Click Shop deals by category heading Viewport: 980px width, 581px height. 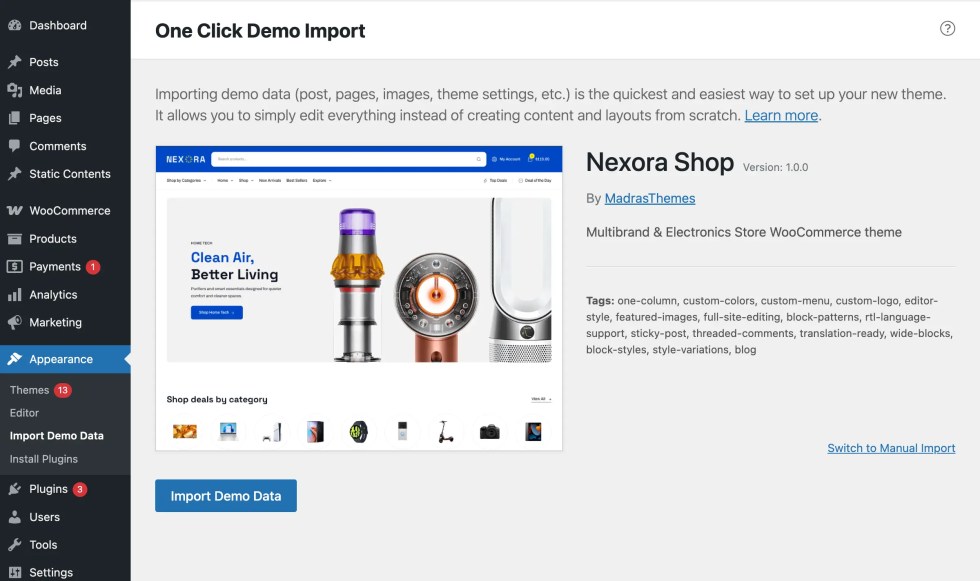(x=217, y=399)
